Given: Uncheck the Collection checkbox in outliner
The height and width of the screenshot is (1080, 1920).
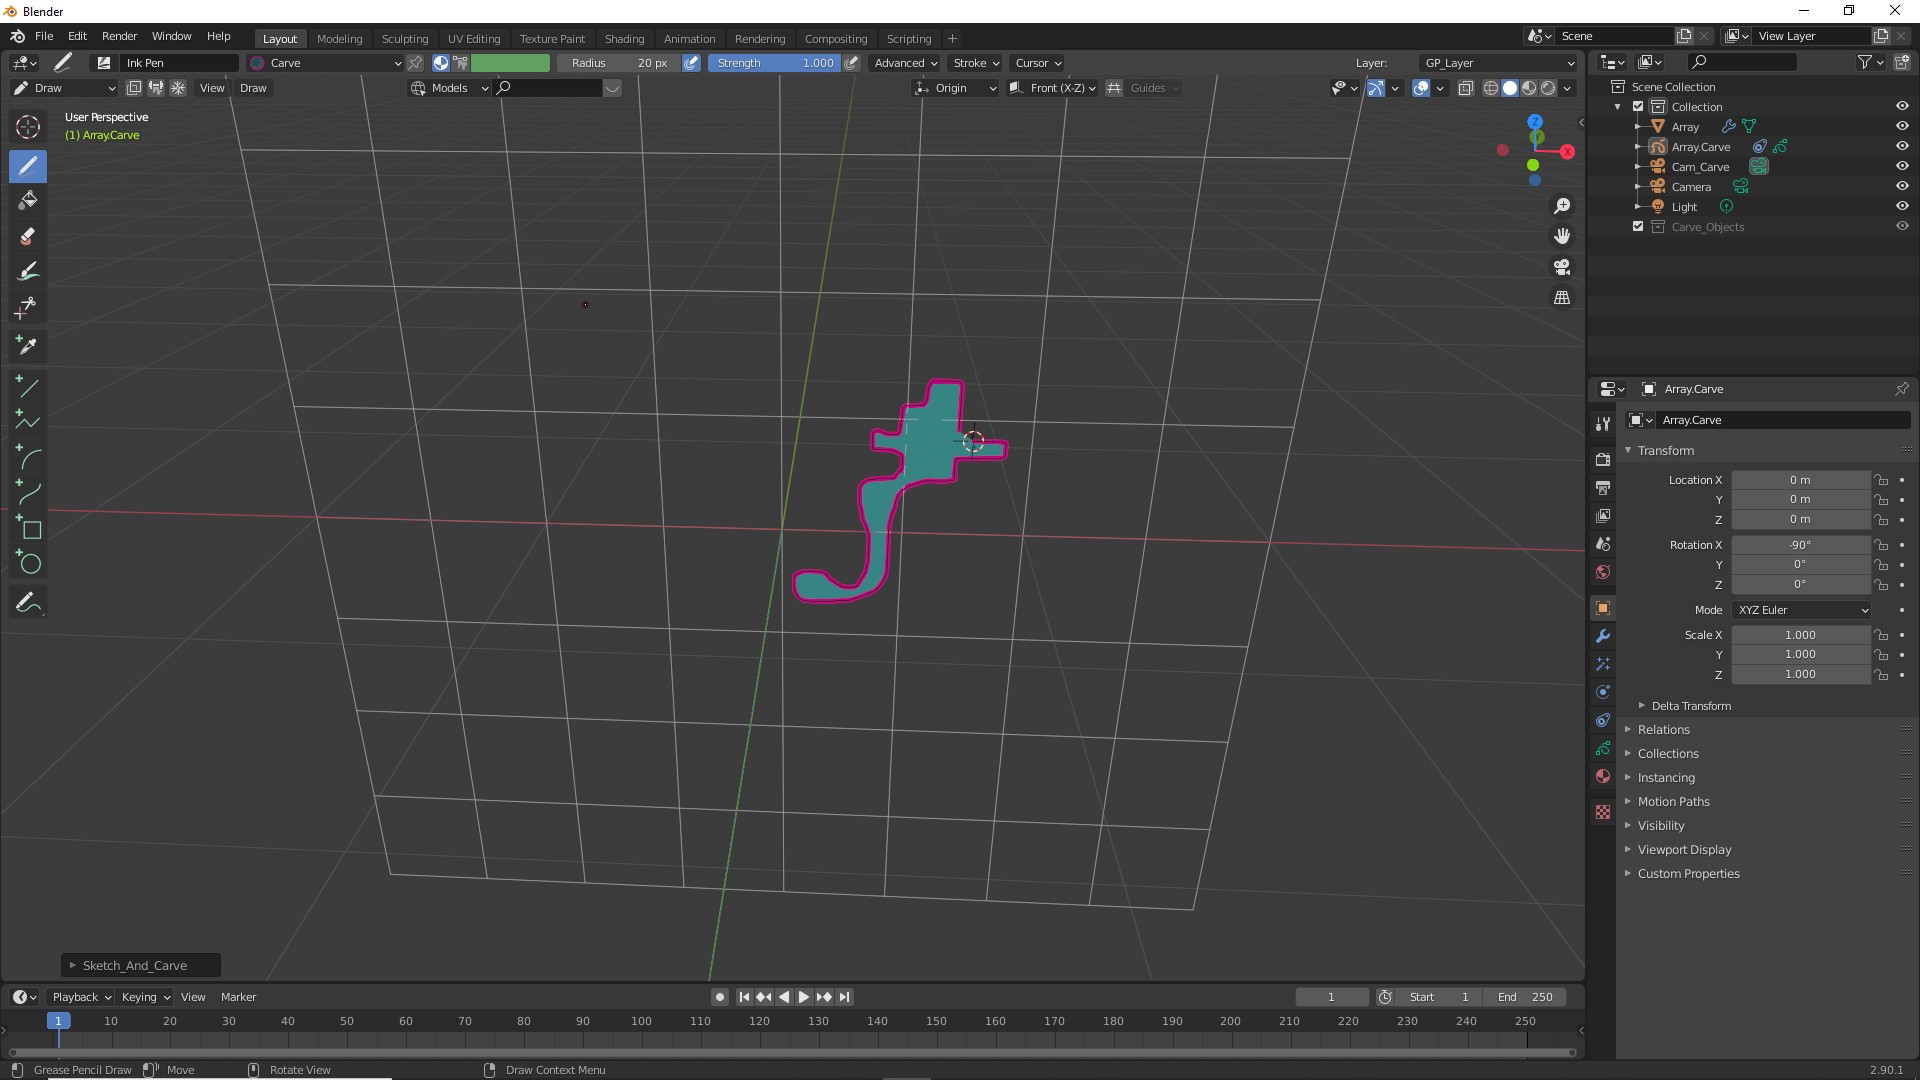Looking at the screenshot, I should pos(1638,107).
